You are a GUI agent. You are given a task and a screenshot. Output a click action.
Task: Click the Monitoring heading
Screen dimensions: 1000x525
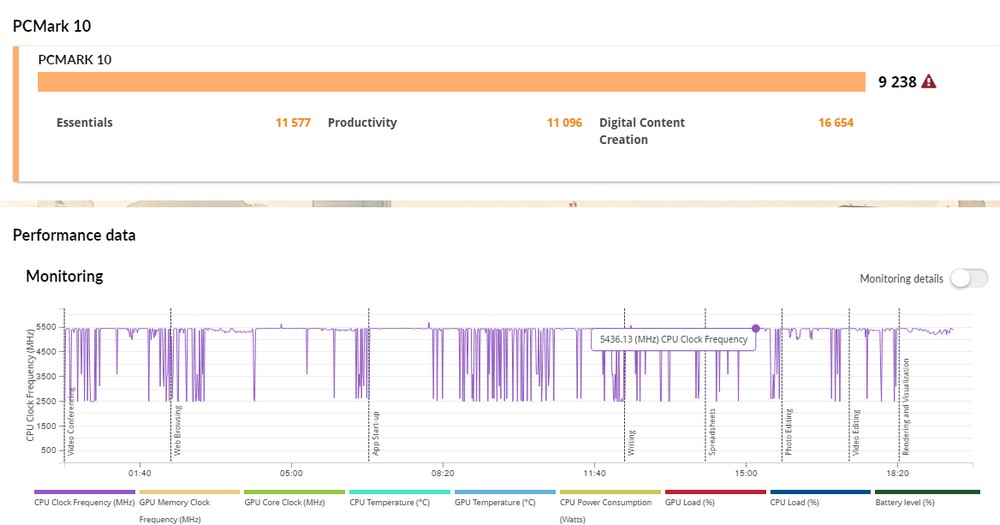[x=64, y=276]
